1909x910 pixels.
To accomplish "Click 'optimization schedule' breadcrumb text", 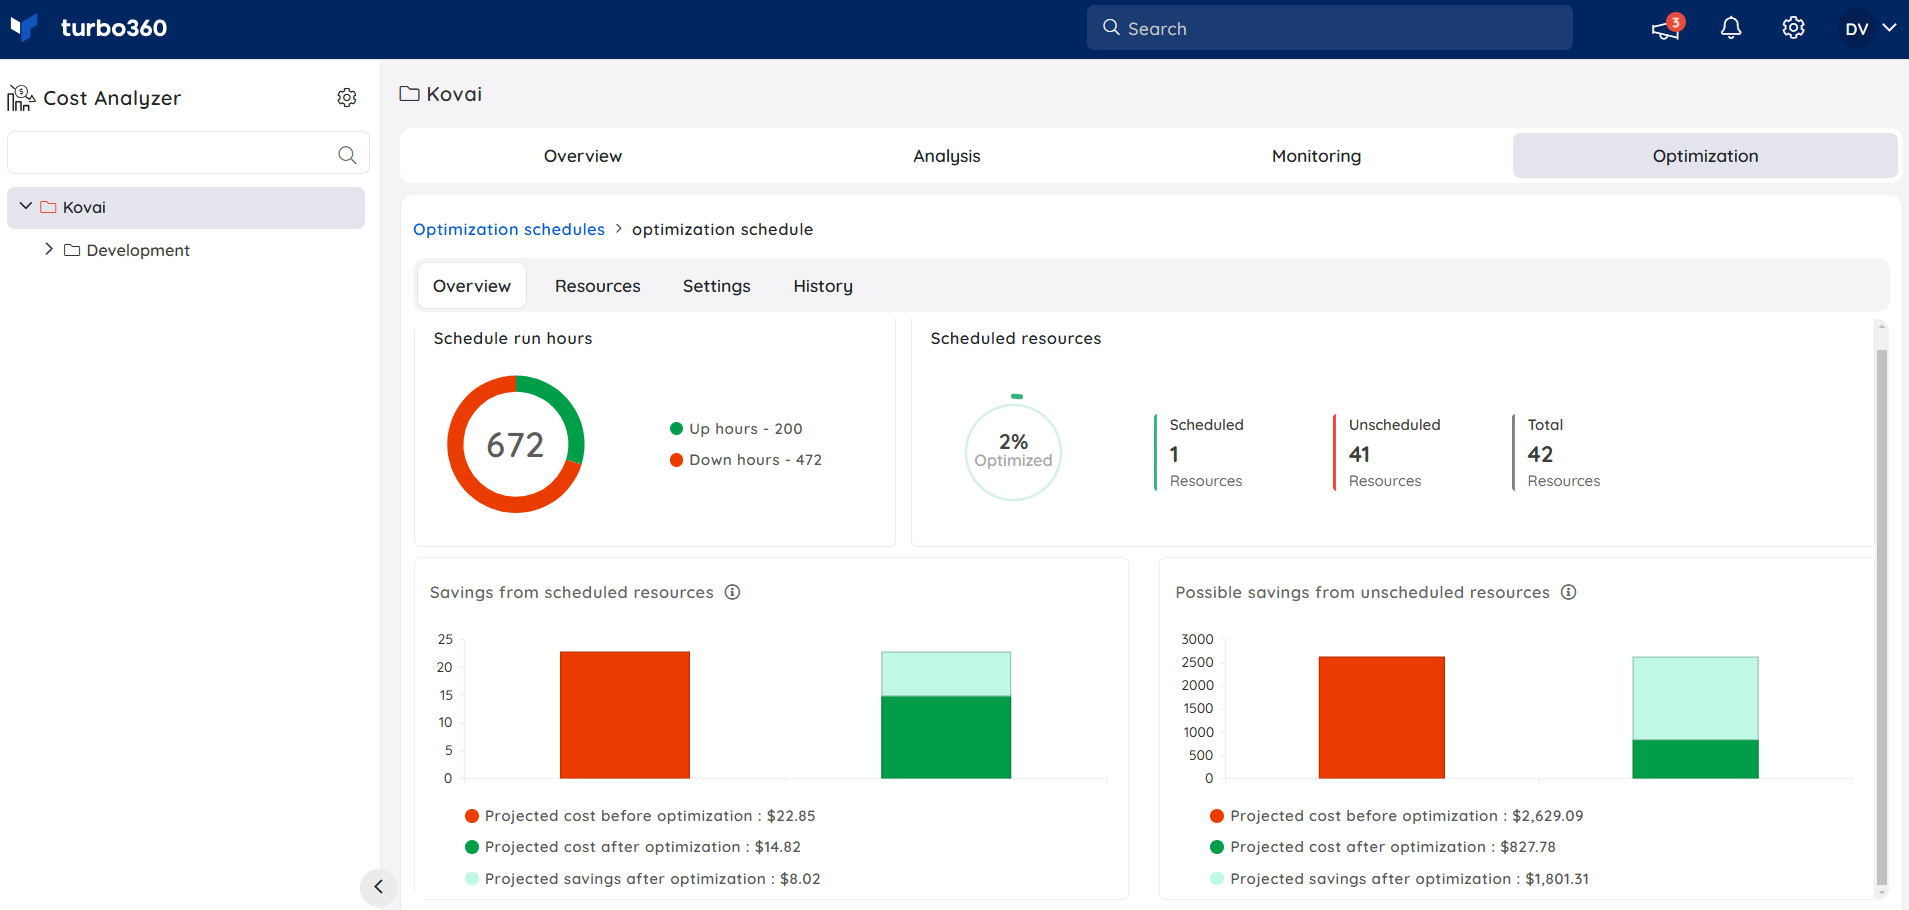I will tap(722, 229).
